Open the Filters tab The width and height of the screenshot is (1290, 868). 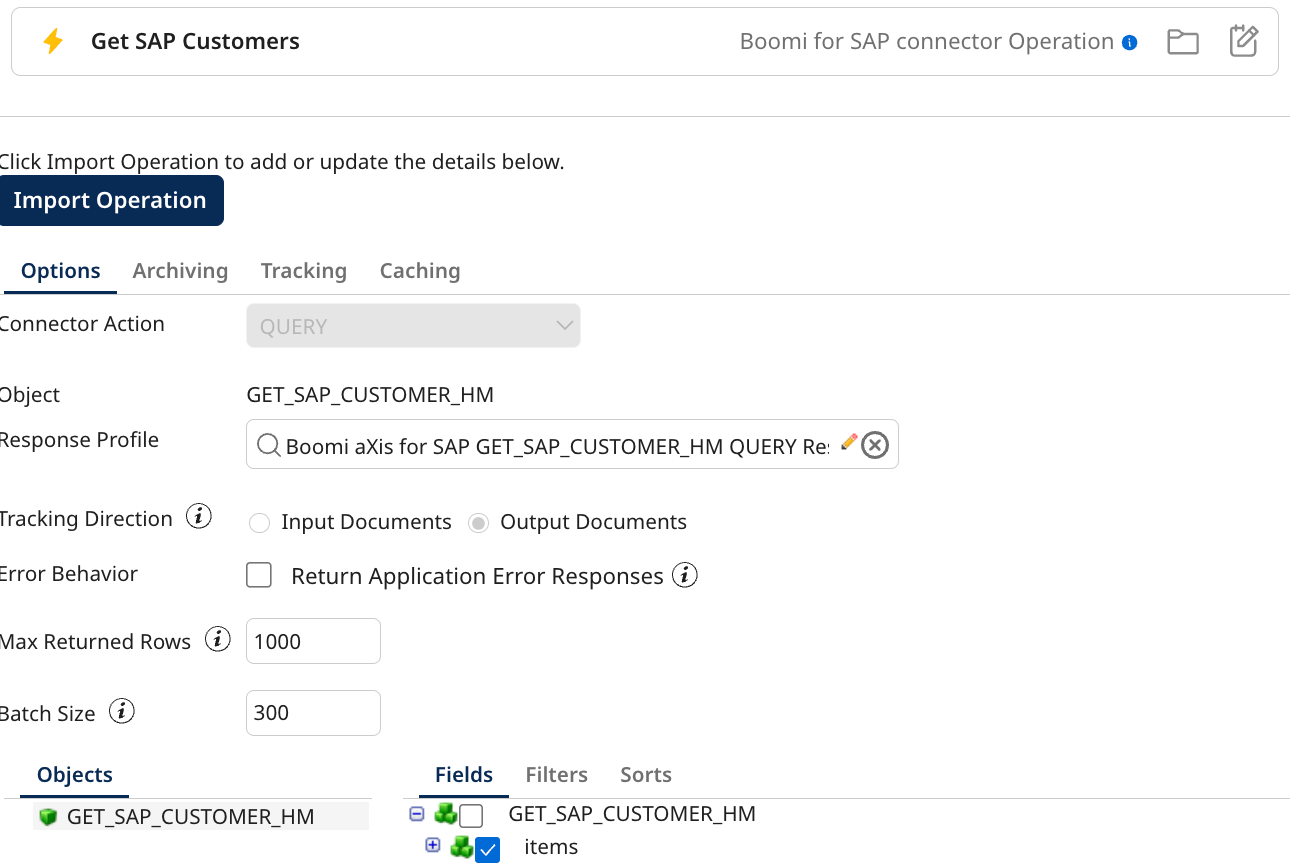(556, 774)
